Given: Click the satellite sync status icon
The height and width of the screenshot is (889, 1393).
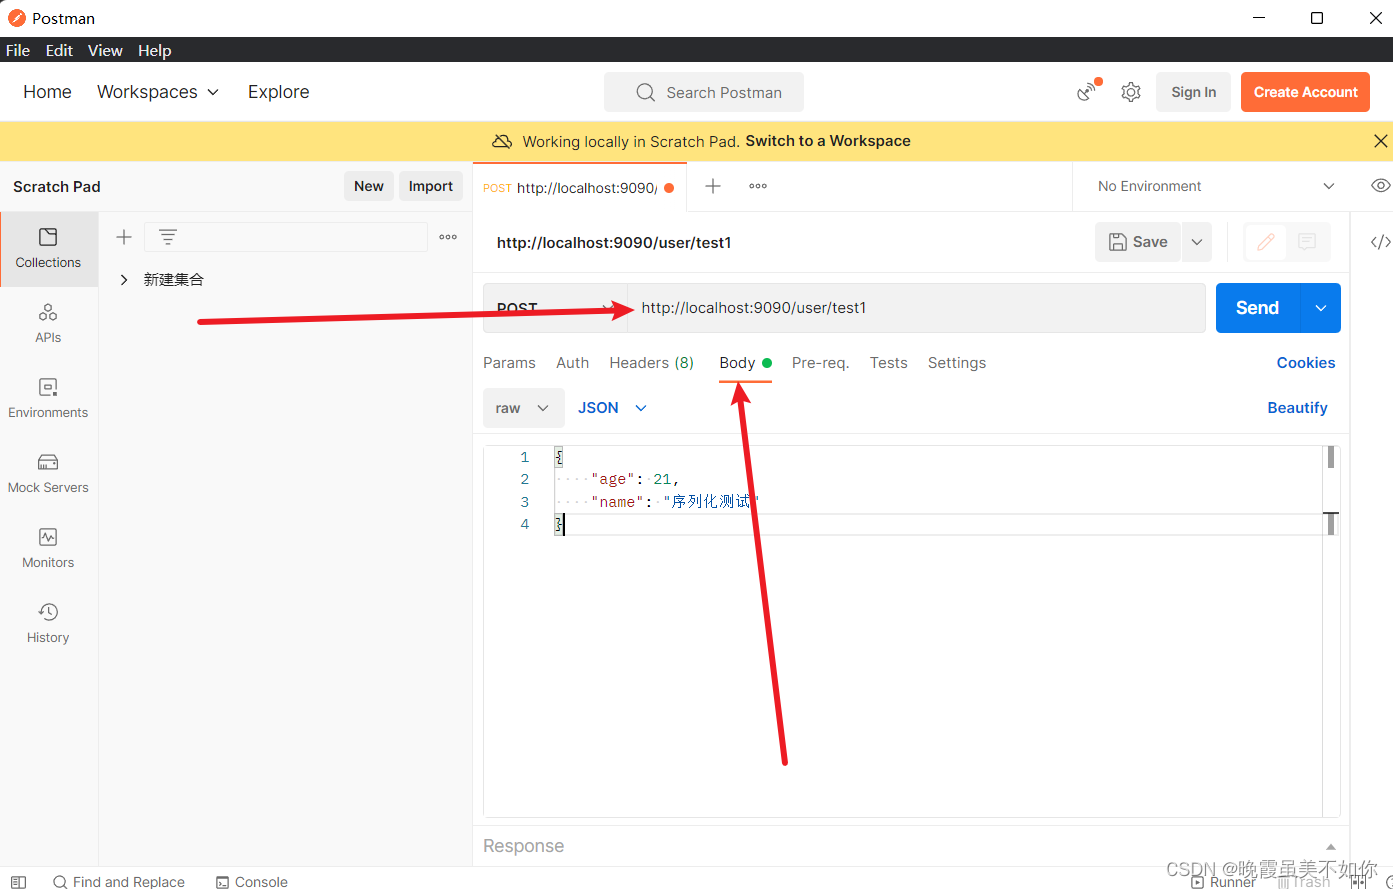Looking at the screenshot, I should [x=1087, y=91].
